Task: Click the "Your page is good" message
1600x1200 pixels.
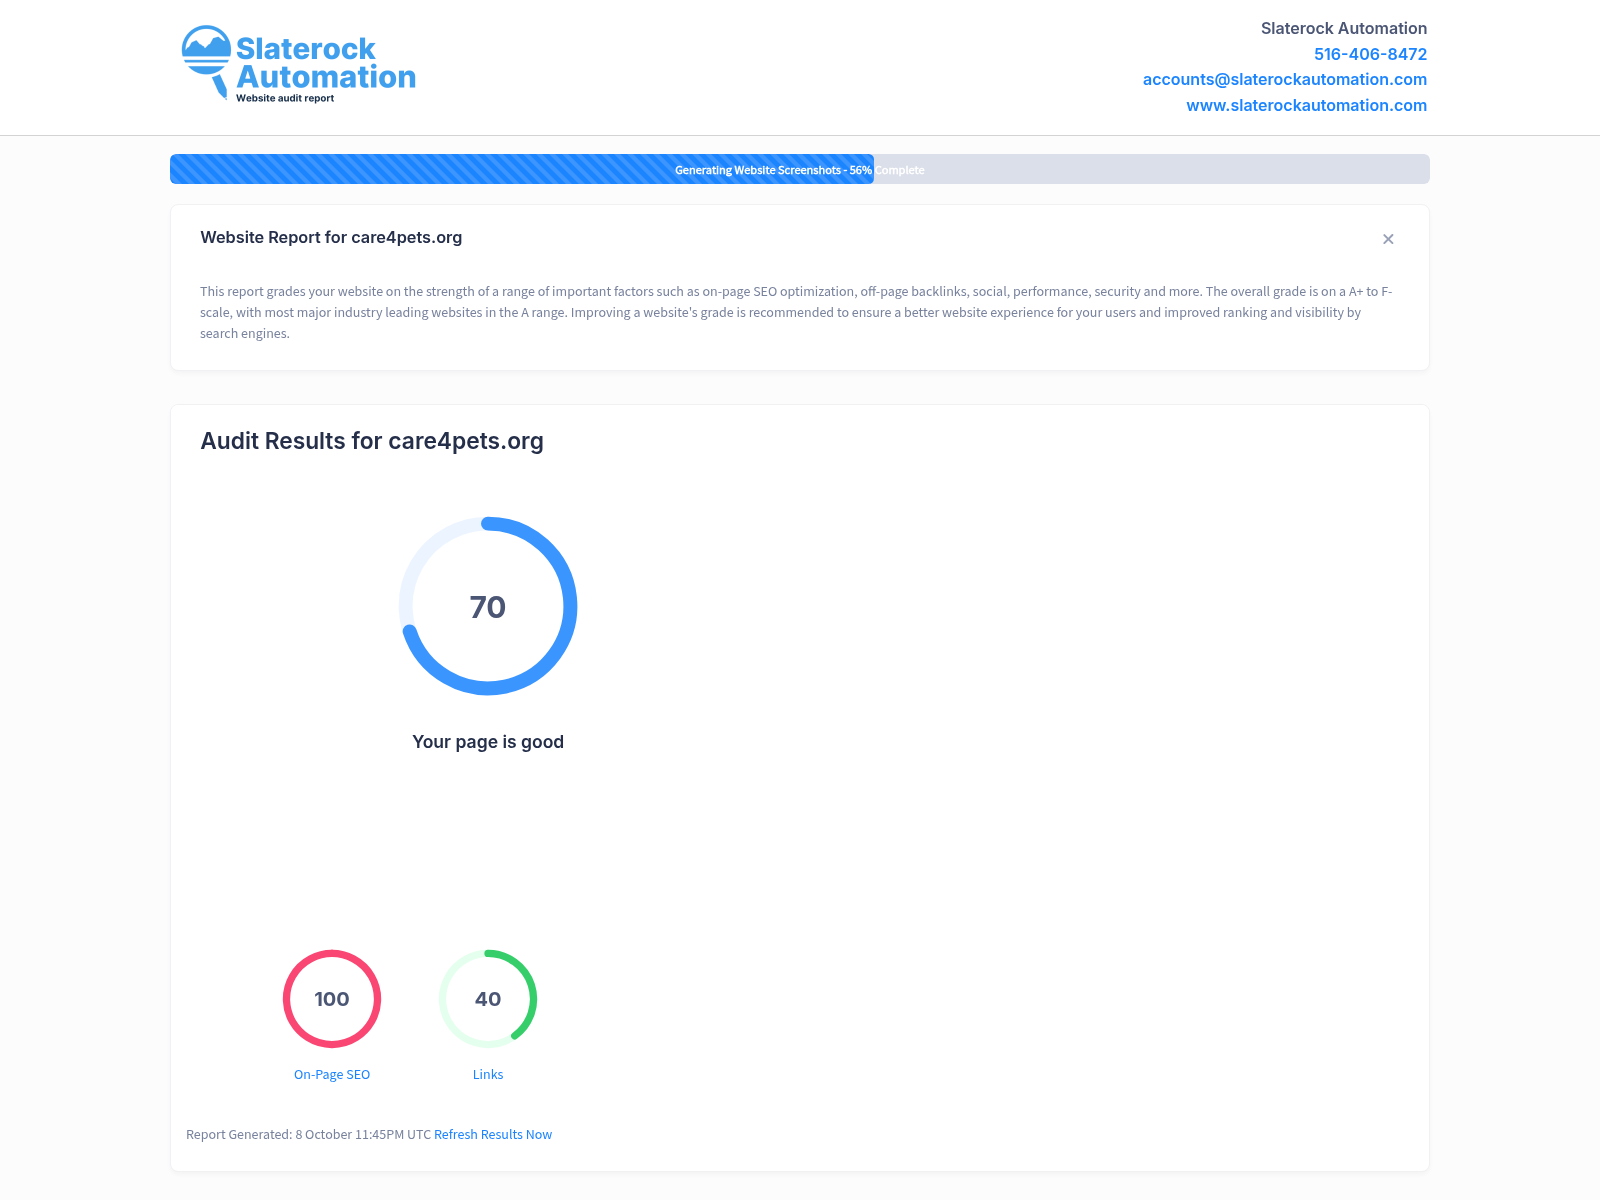Action: click(x=488, y=742)
